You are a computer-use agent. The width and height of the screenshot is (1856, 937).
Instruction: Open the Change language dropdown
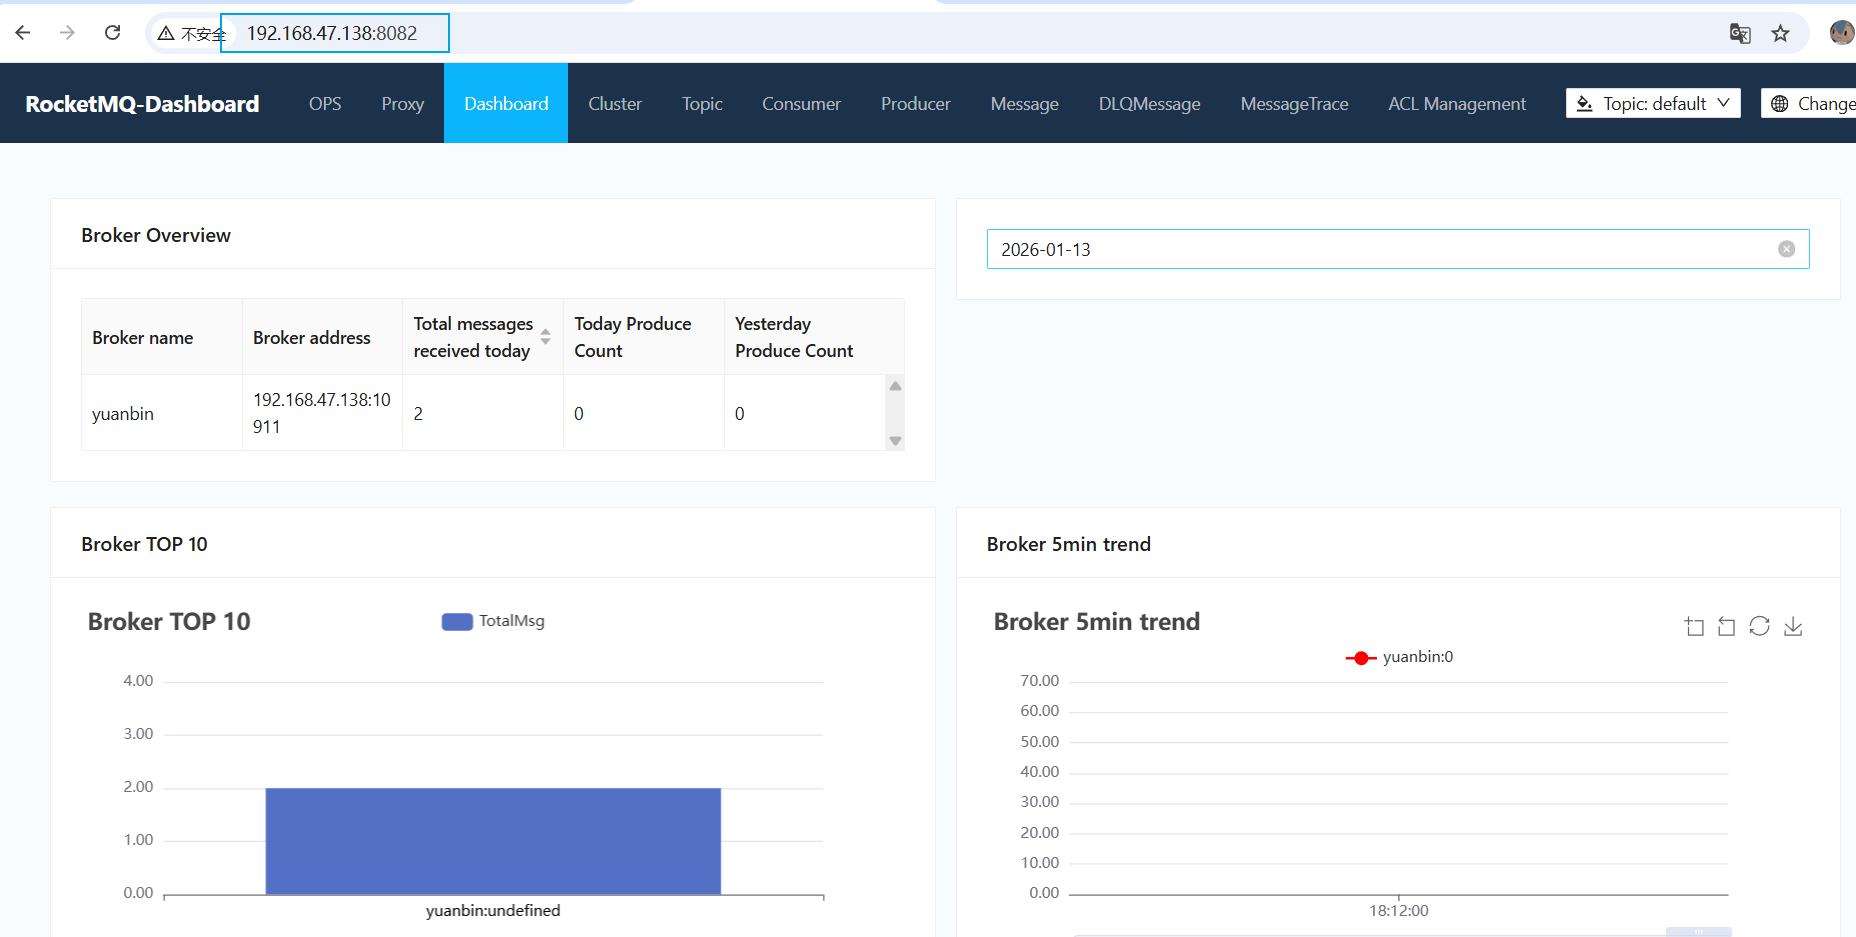point(1809,104)
